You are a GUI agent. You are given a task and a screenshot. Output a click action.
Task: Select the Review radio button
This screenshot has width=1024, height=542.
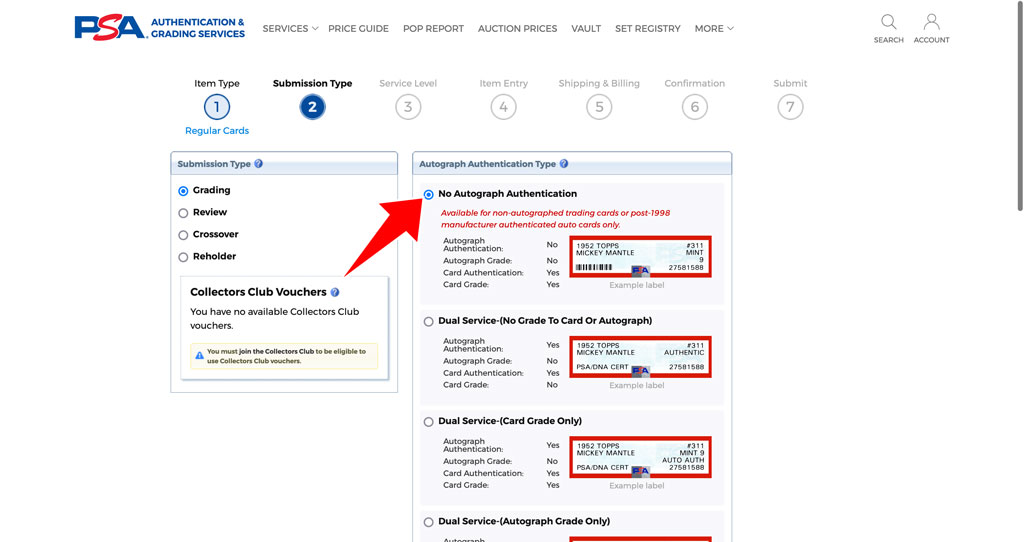click(184, 213)
